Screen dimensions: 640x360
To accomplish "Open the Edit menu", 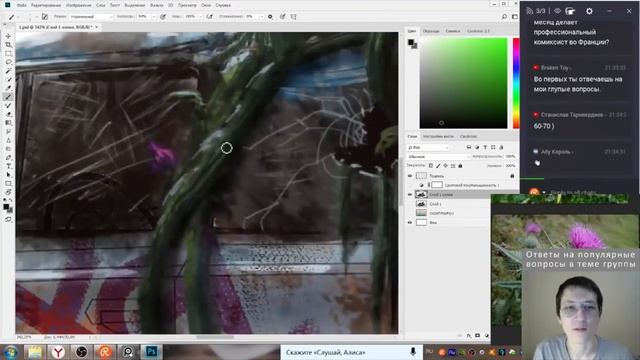I will (x=46, y=5).
